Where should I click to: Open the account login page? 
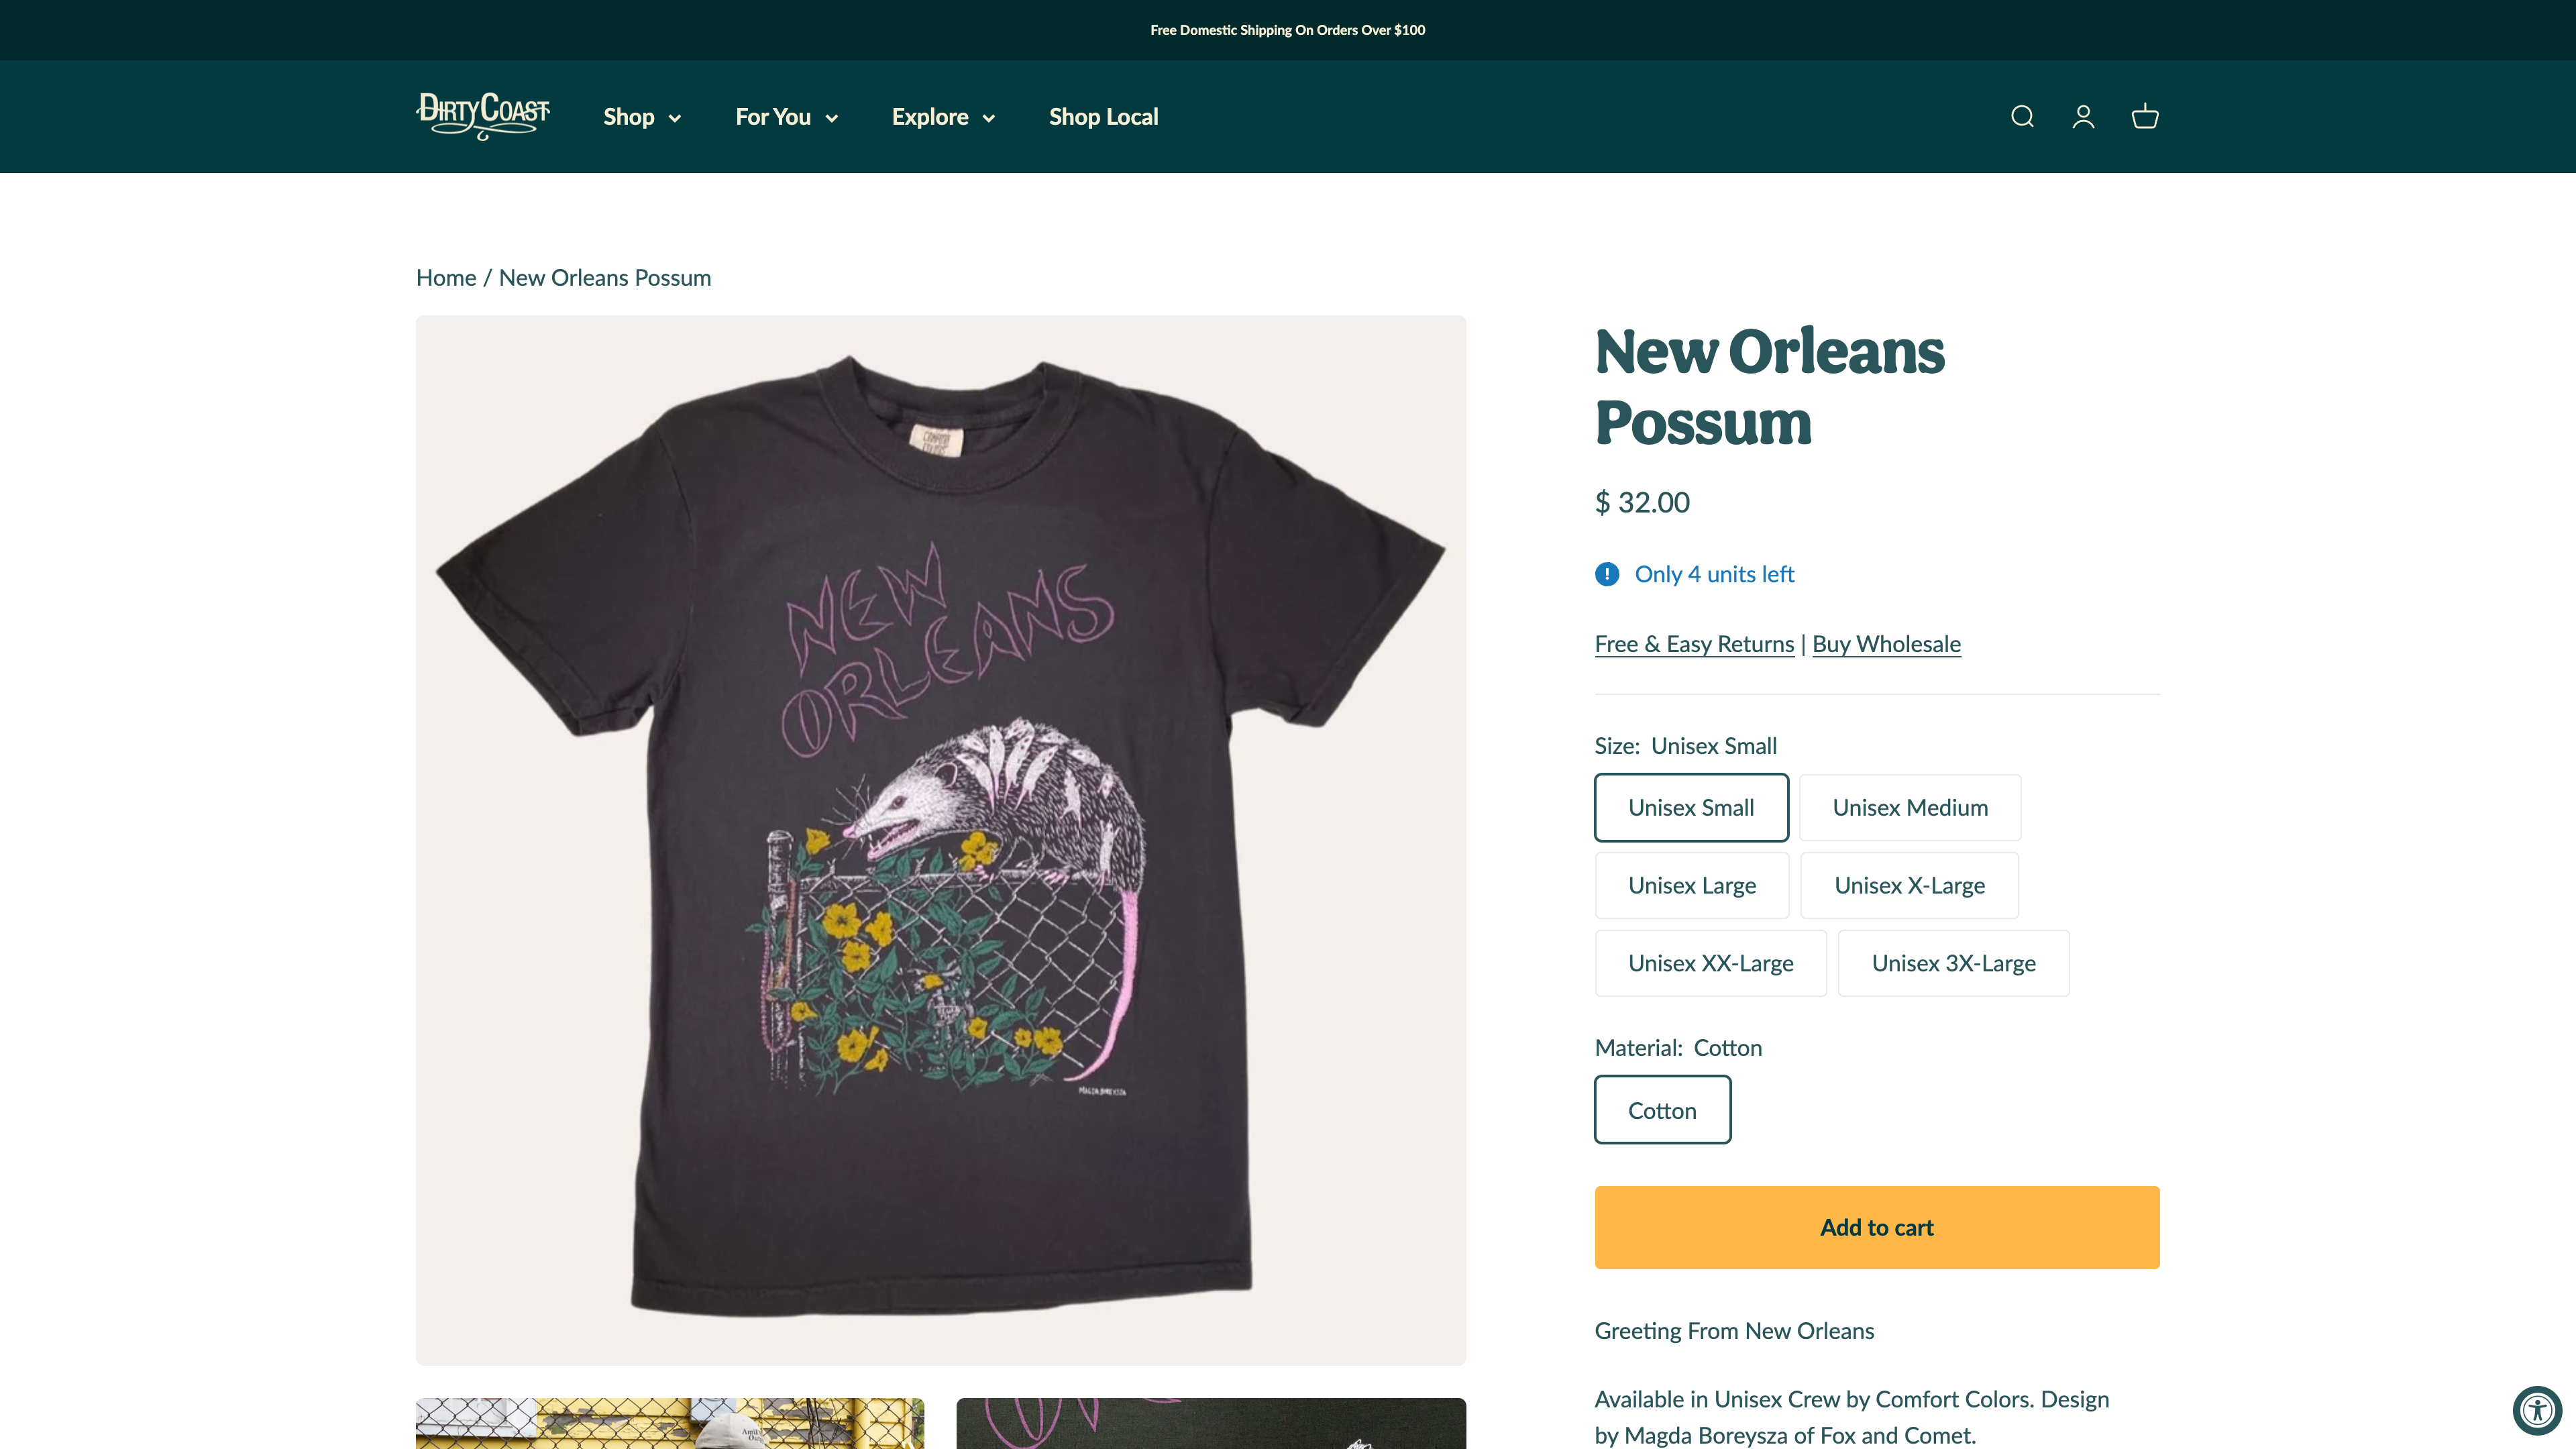2083,116
